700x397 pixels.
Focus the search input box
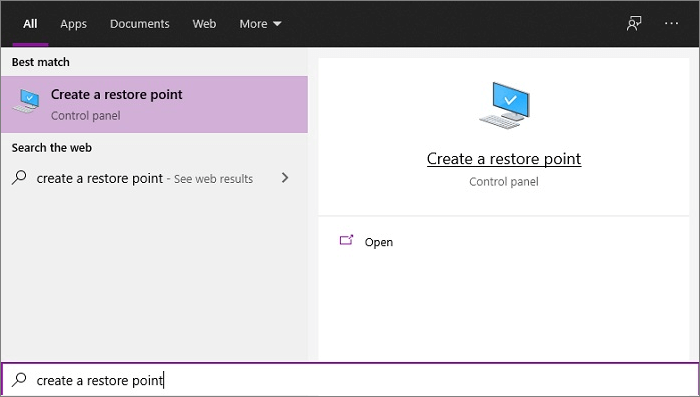point(350,380)
